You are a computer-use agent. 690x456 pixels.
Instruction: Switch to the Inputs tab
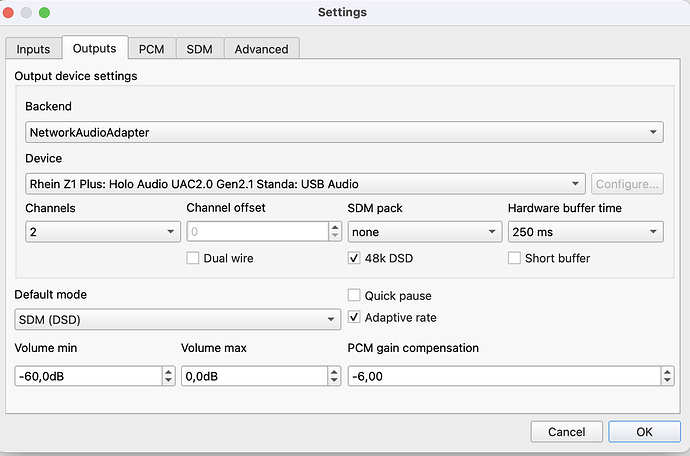point(33,49)
